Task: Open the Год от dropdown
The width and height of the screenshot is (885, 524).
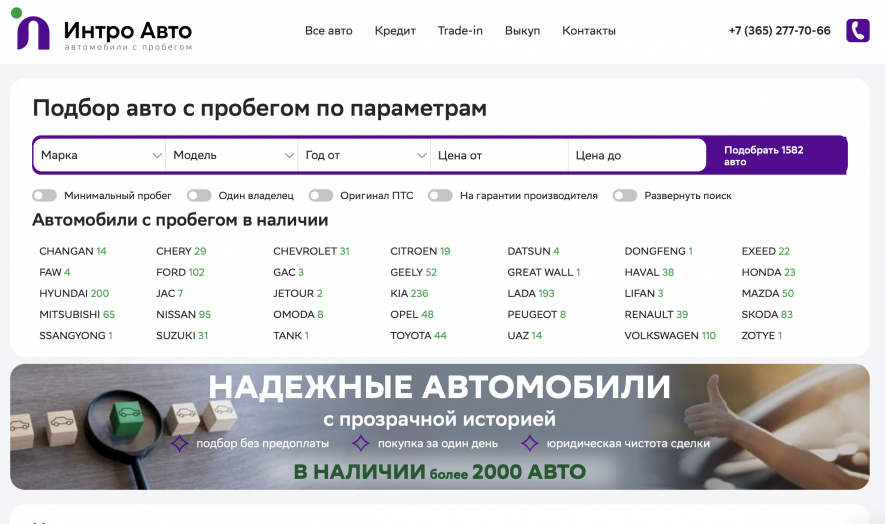Action: pos(364,155)
